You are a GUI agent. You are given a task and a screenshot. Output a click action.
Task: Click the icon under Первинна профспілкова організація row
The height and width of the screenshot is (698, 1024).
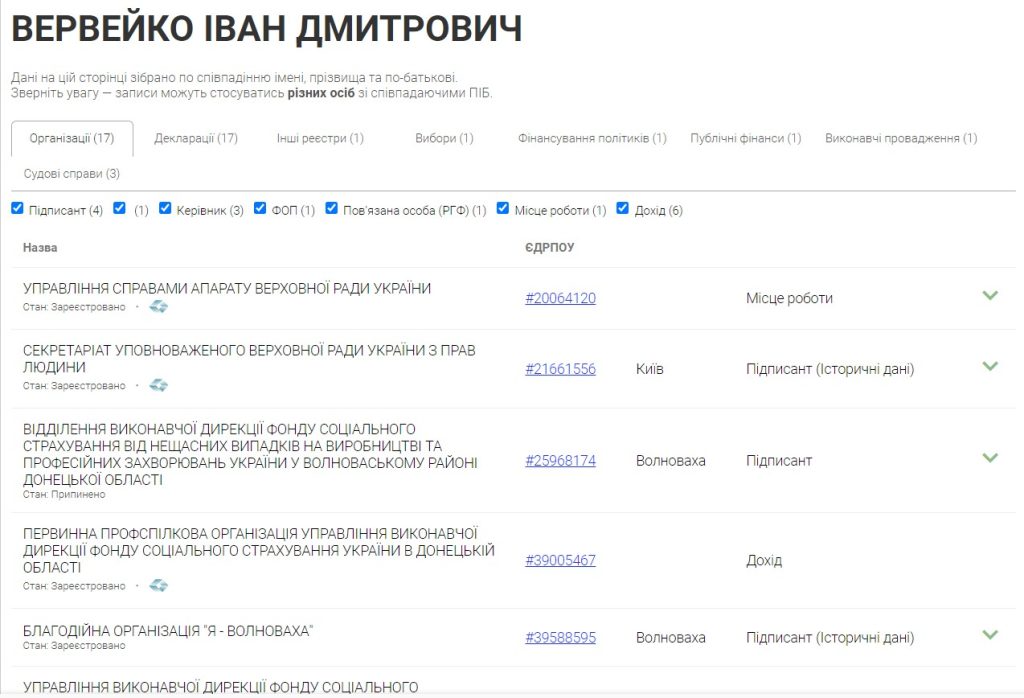pos(158,586)
